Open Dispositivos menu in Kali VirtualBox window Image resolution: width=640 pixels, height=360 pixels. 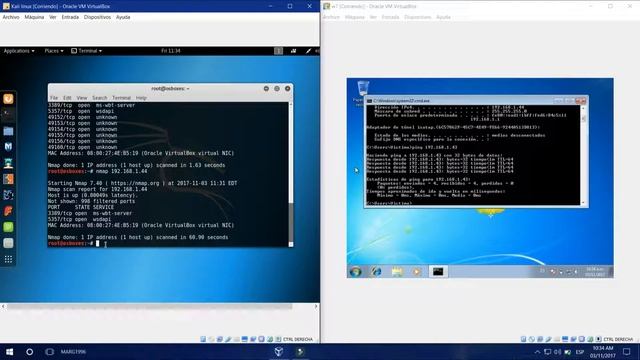pyautogui.click(x=97, y=17)
